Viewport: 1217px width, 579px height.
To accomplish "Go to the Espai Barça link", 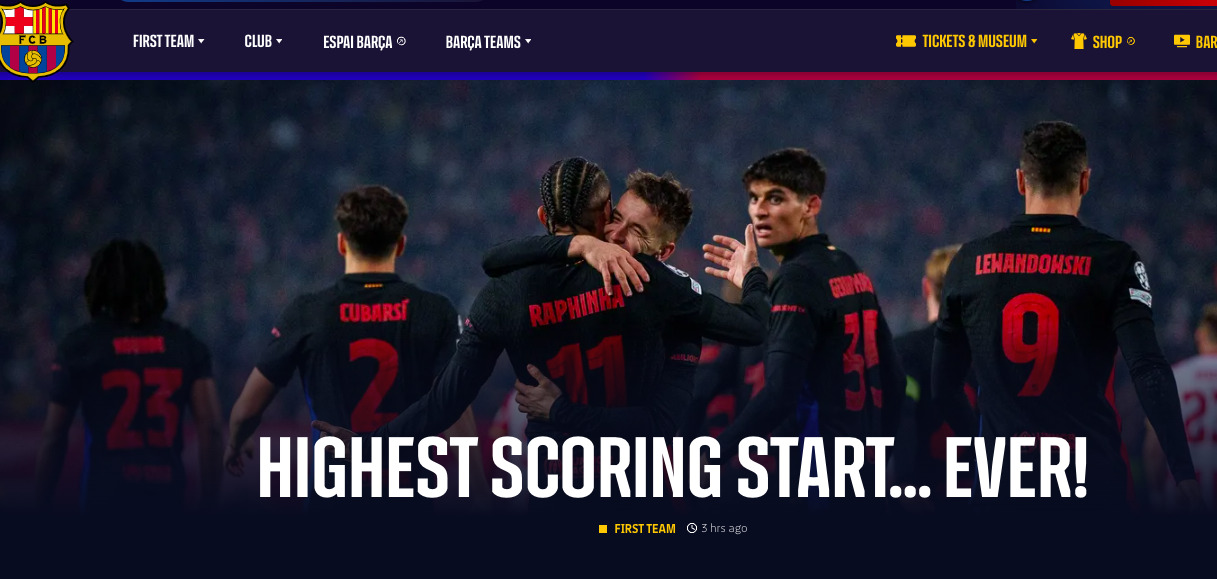I will pos(358,42).
